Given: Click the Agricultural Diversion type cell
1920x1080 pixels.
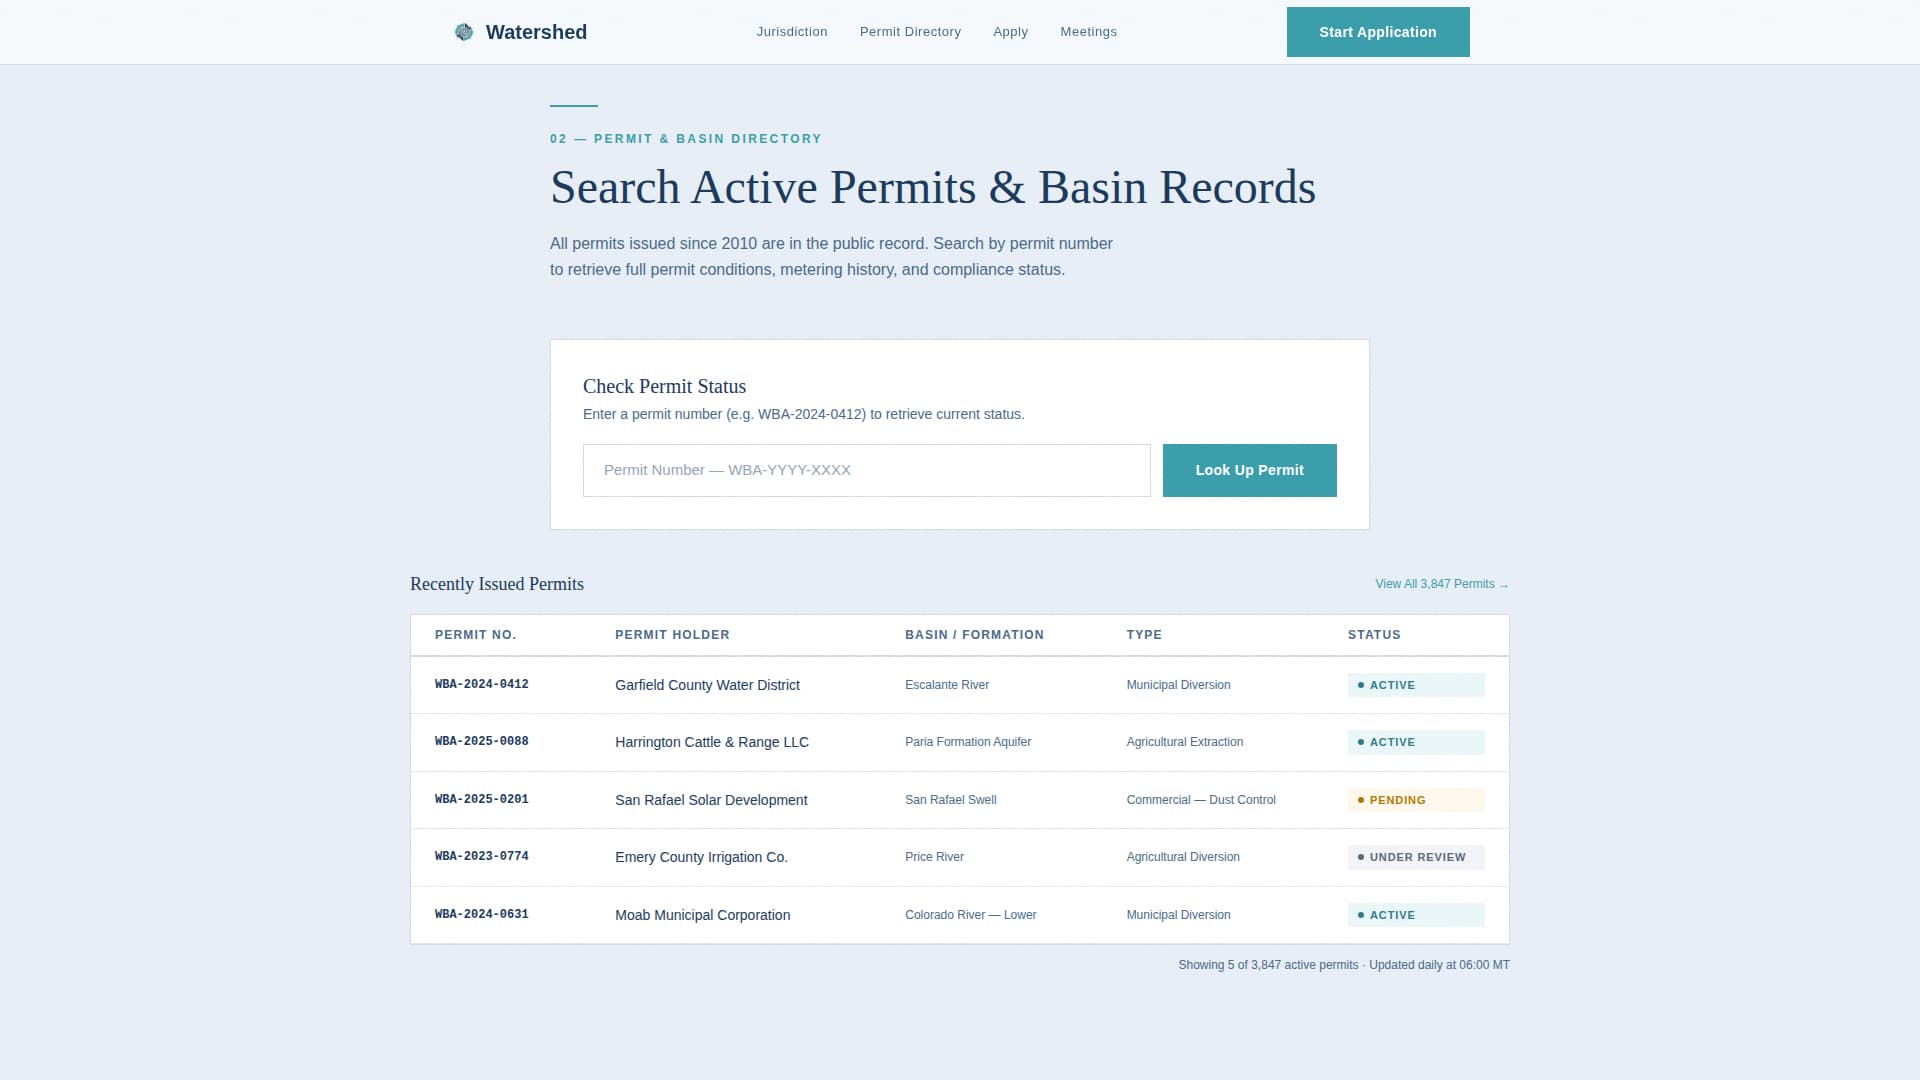Looking at the screenshot, I should pyautogui.click(x=1183, y=857).
